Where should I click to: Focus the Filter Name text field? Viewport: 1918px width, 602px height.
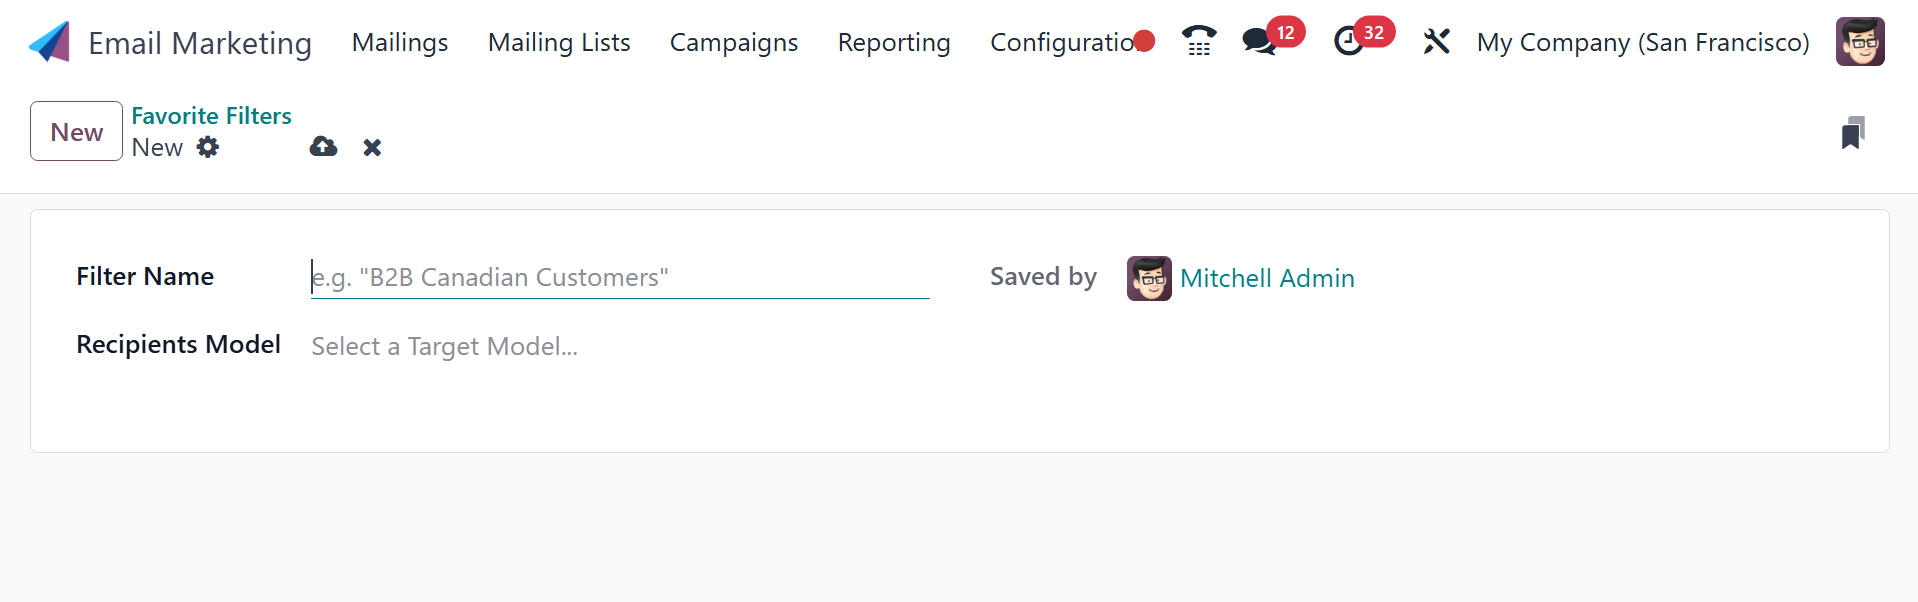(619, 277)
